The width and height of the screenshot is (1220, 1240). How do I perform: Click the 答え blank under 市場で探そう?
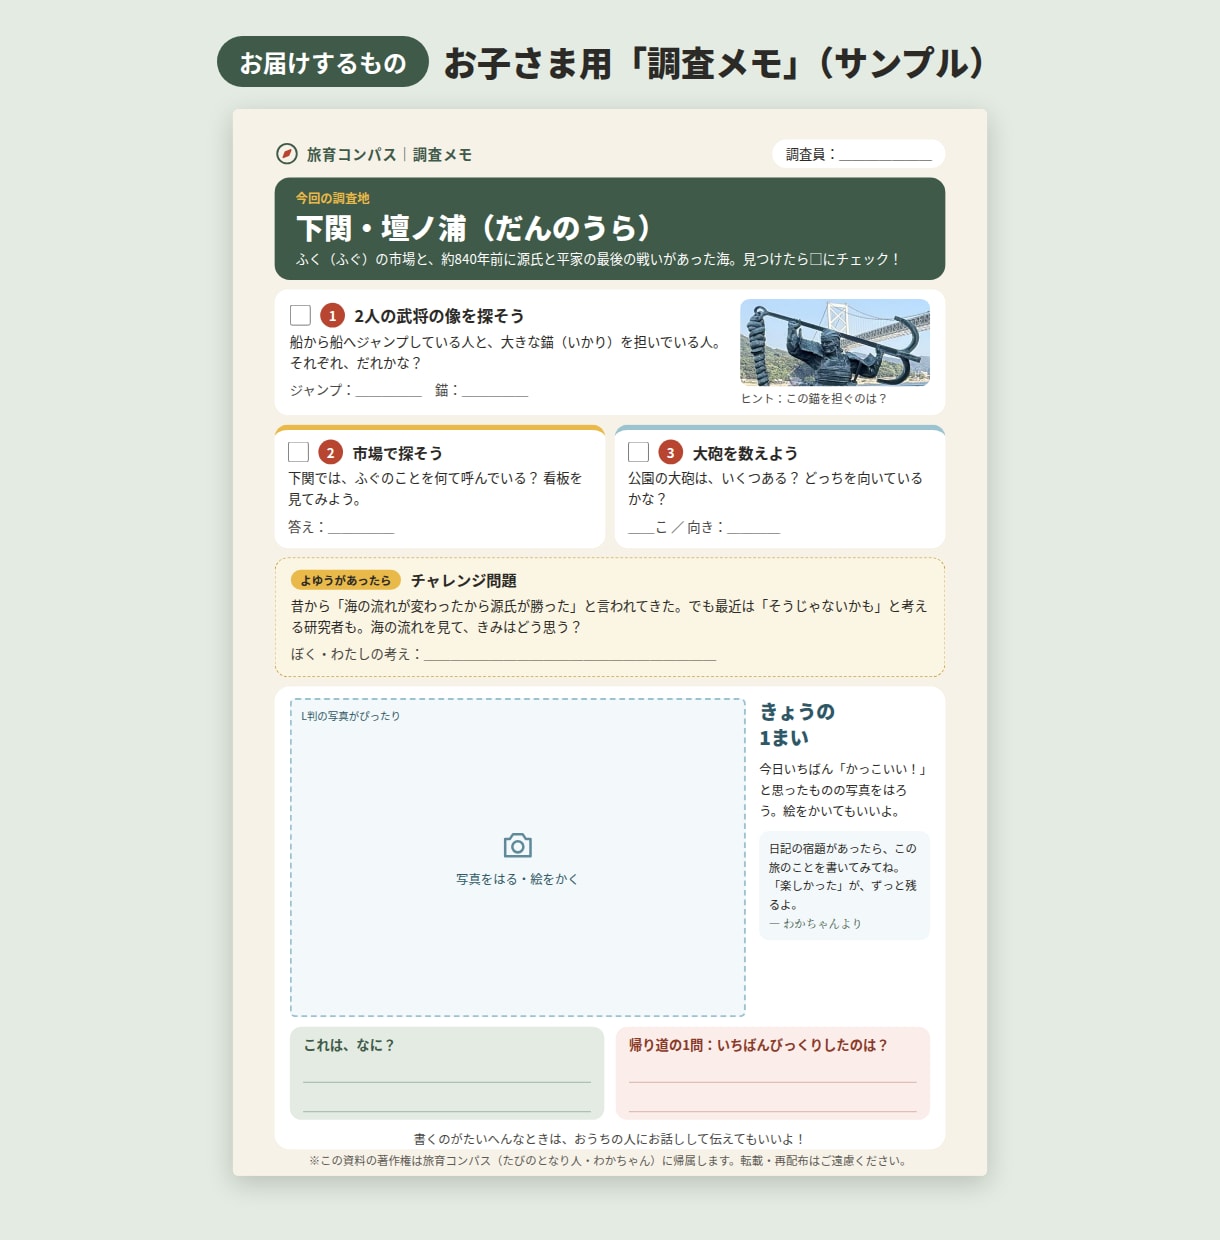pyautogui.click(x=361, y=528)
